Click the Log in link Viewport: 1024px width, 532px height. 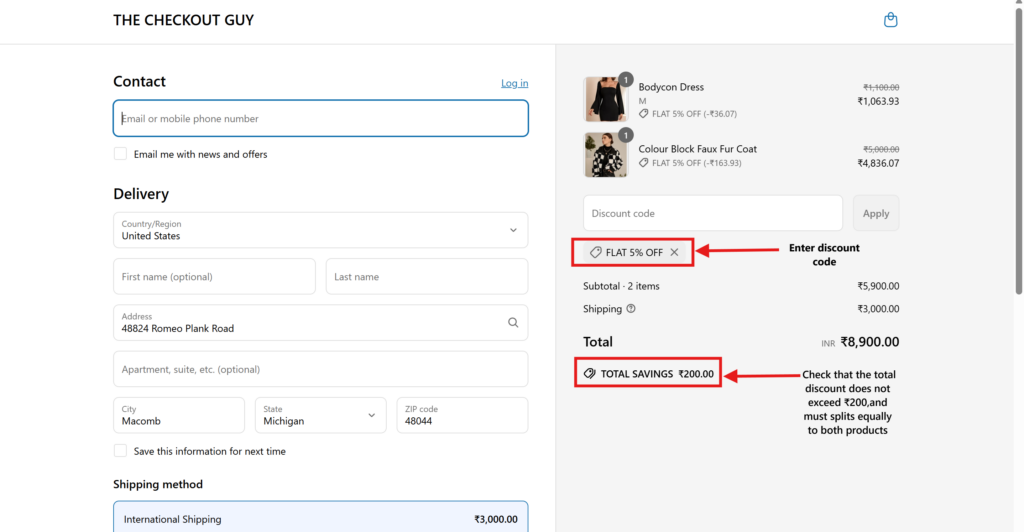click(515, 83)
